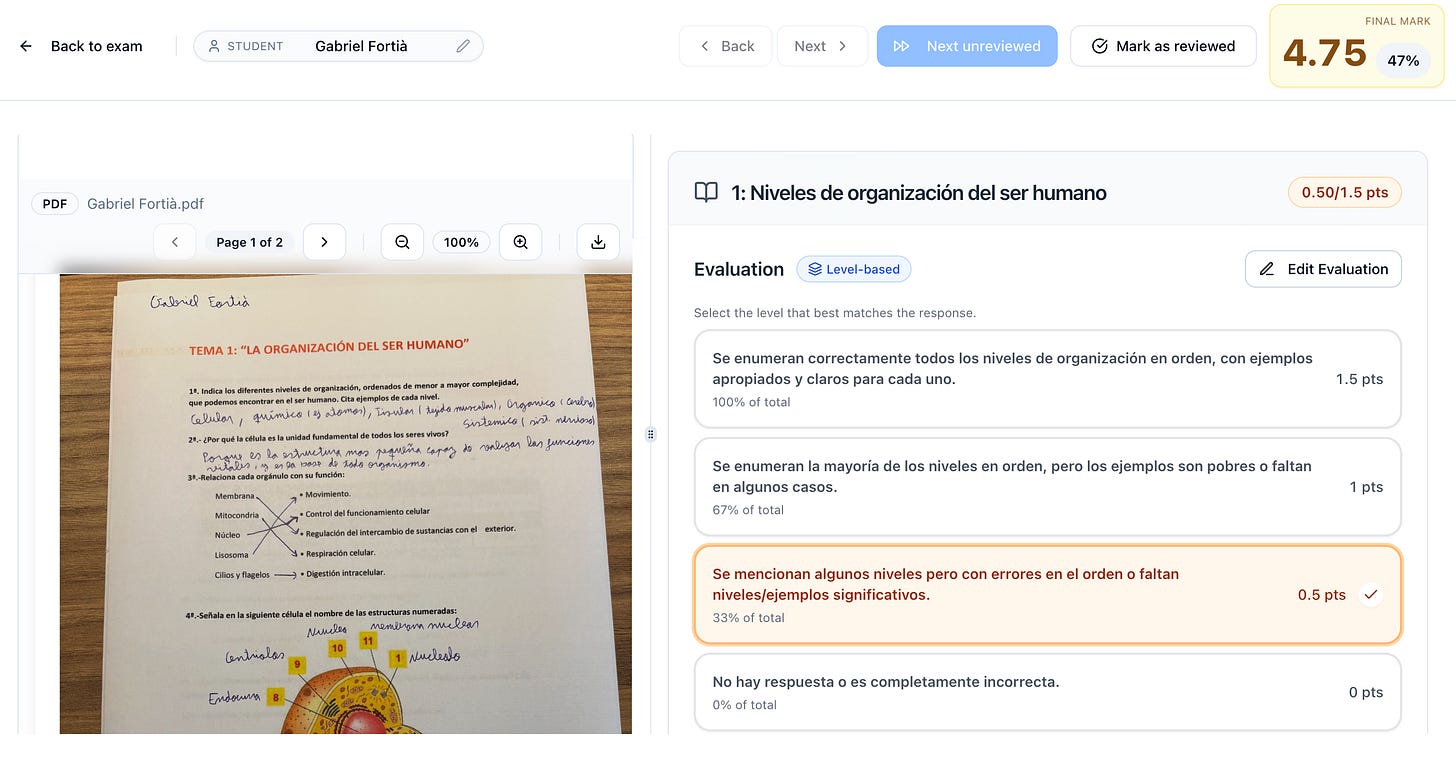Click the 47% percentage badge
This screenshot has height=764, width=1456.
coord(1403,60)
